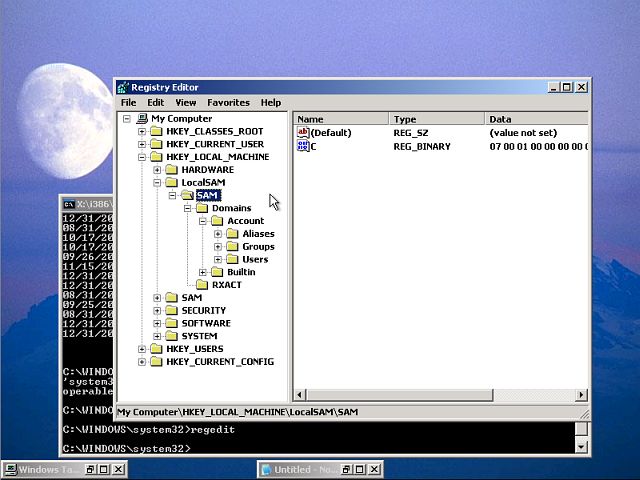Expand the SOFTWARE key
The width and height of the screenshot is (640, 480).
157,323
